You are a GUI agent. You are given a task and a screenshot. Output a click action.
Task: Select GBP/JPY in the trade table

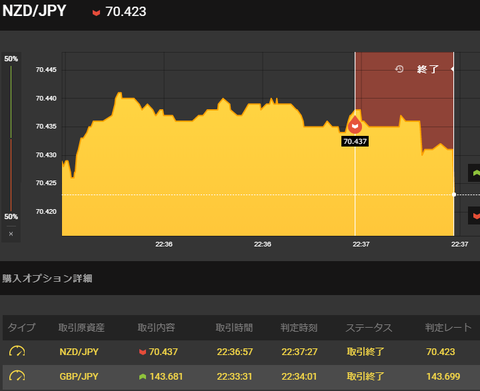pos(79,377)
